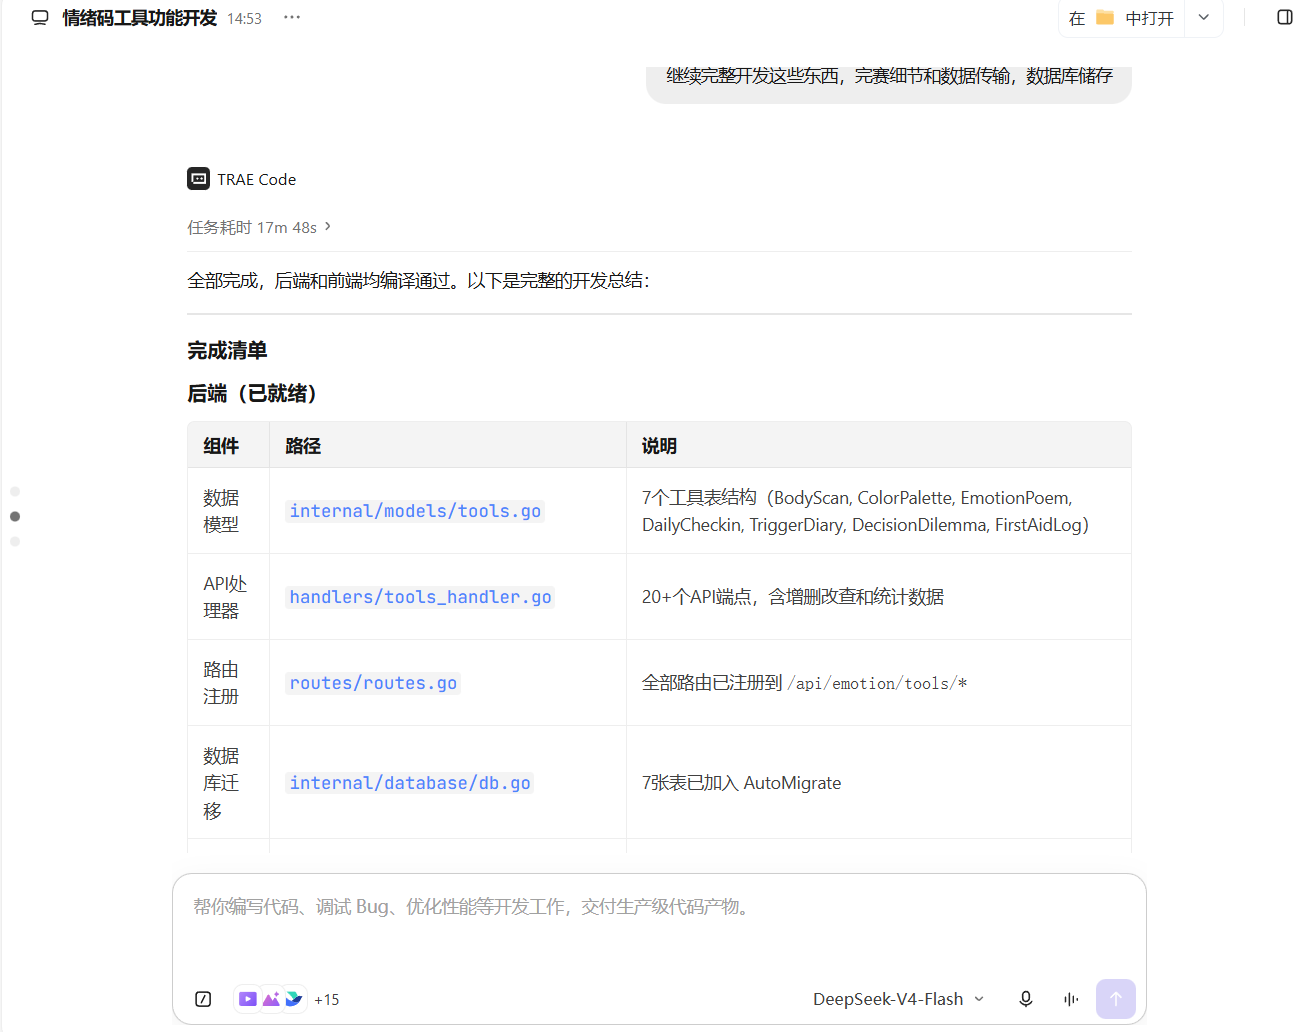The width and height of the screenshot is (1302, 1032).
Task: Open the internal/models/tools.go file link
Action: pyautogui.click(x=415, y=511)
